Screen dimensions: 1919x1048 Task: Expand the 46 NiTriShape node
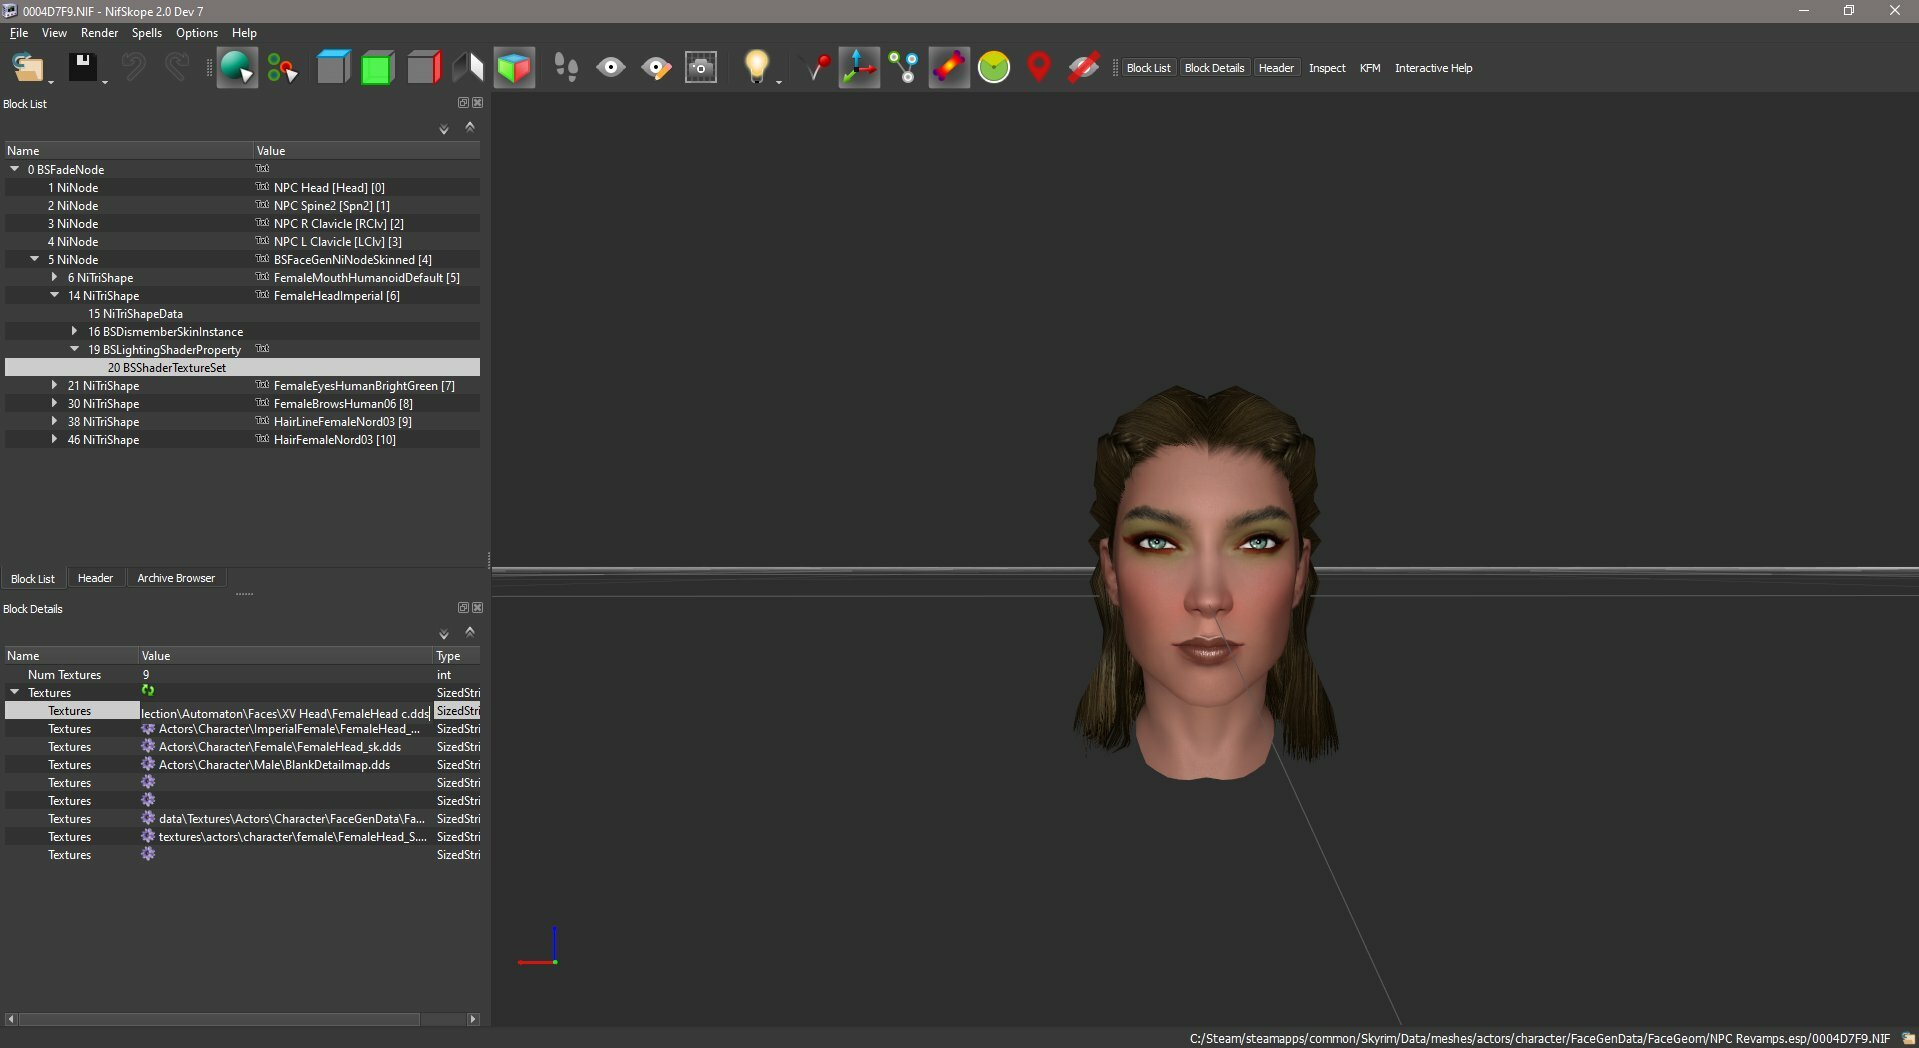tap(55, 439)
